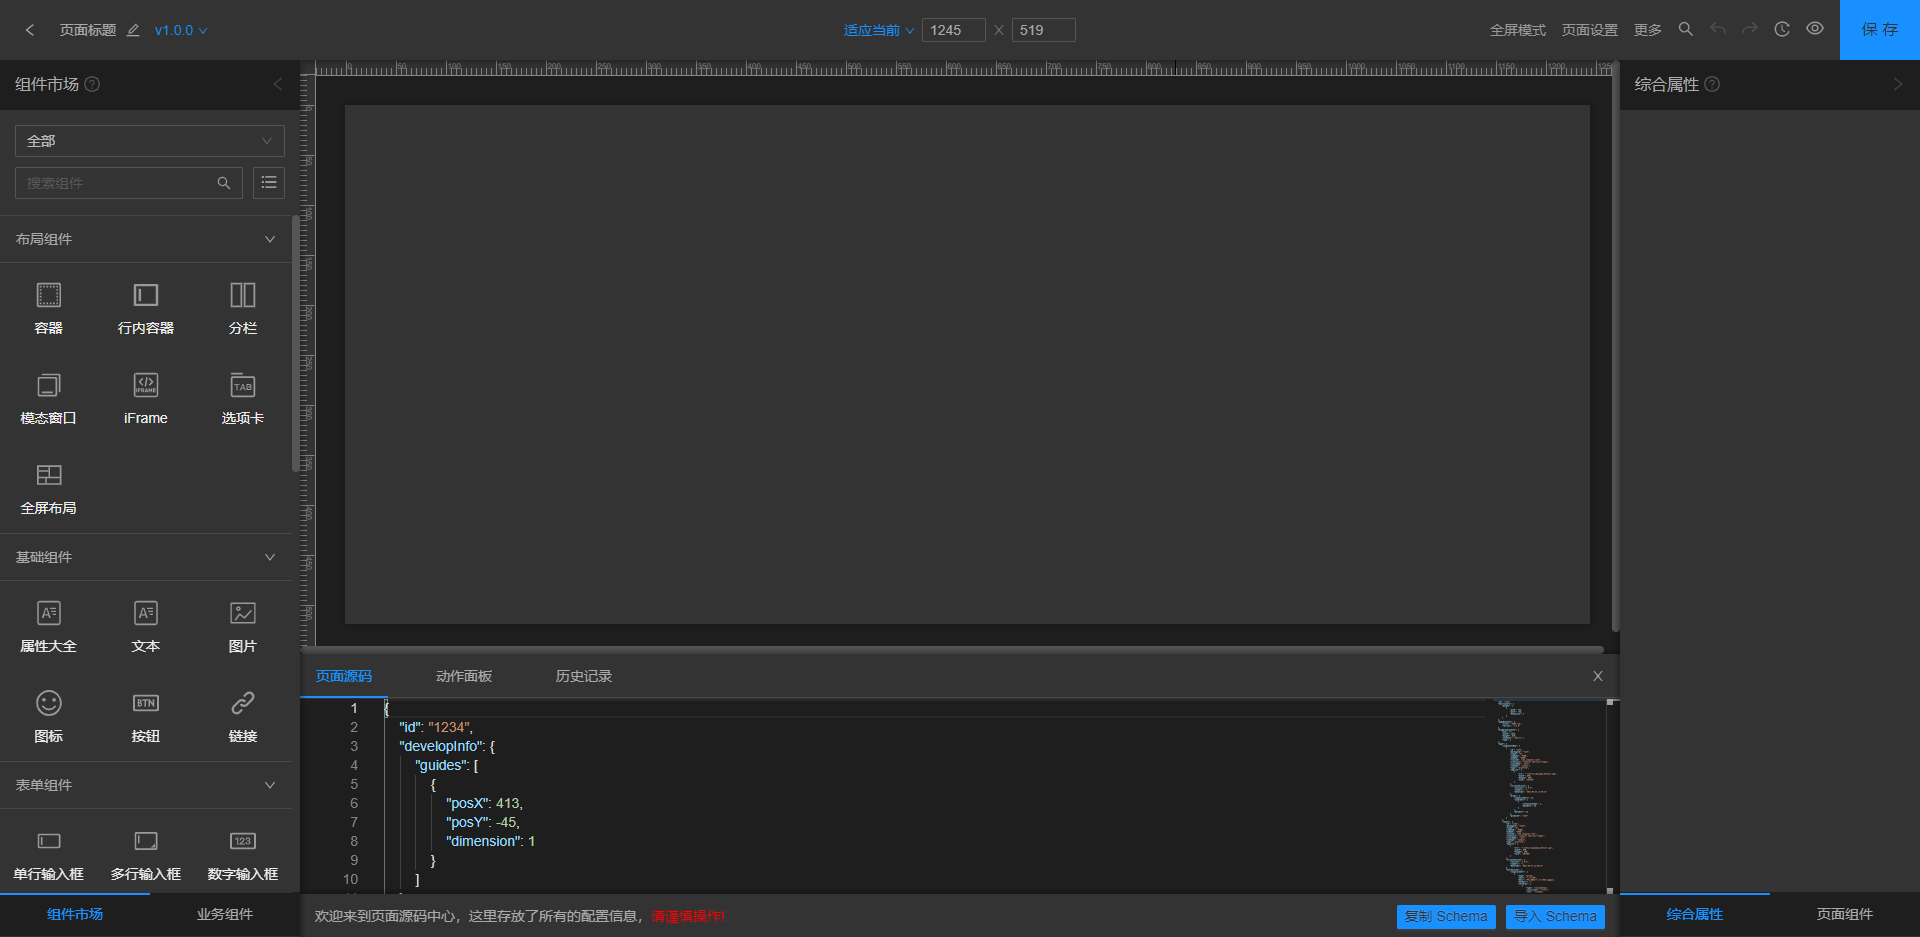Edit the page title with pencil icon

133,30
